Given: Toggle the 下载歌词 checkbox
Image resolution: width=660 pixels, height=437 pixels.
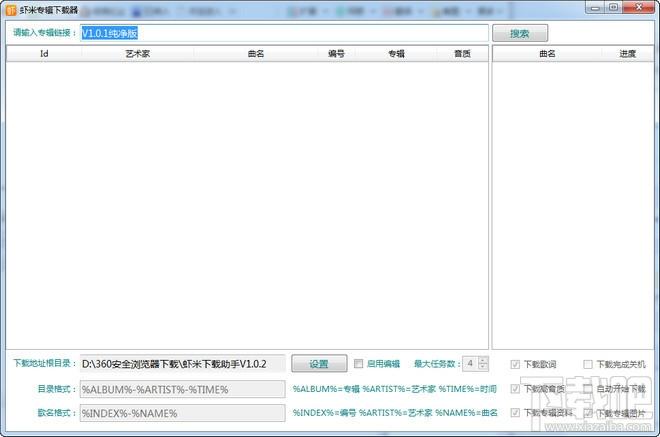Looking at the screenshot, I should (515, 364).
